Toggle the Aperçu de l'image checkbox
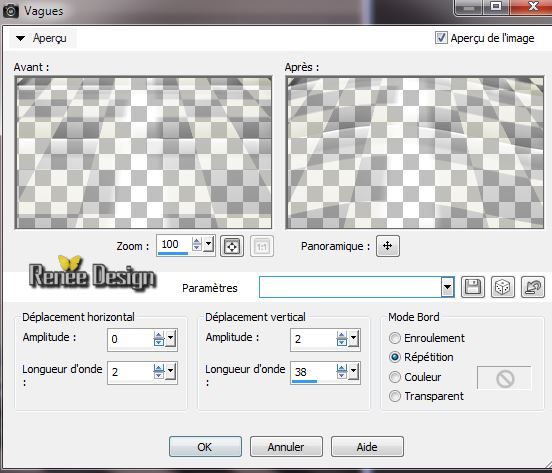This screenshot has width=552, height=473. tap(441, 38)
